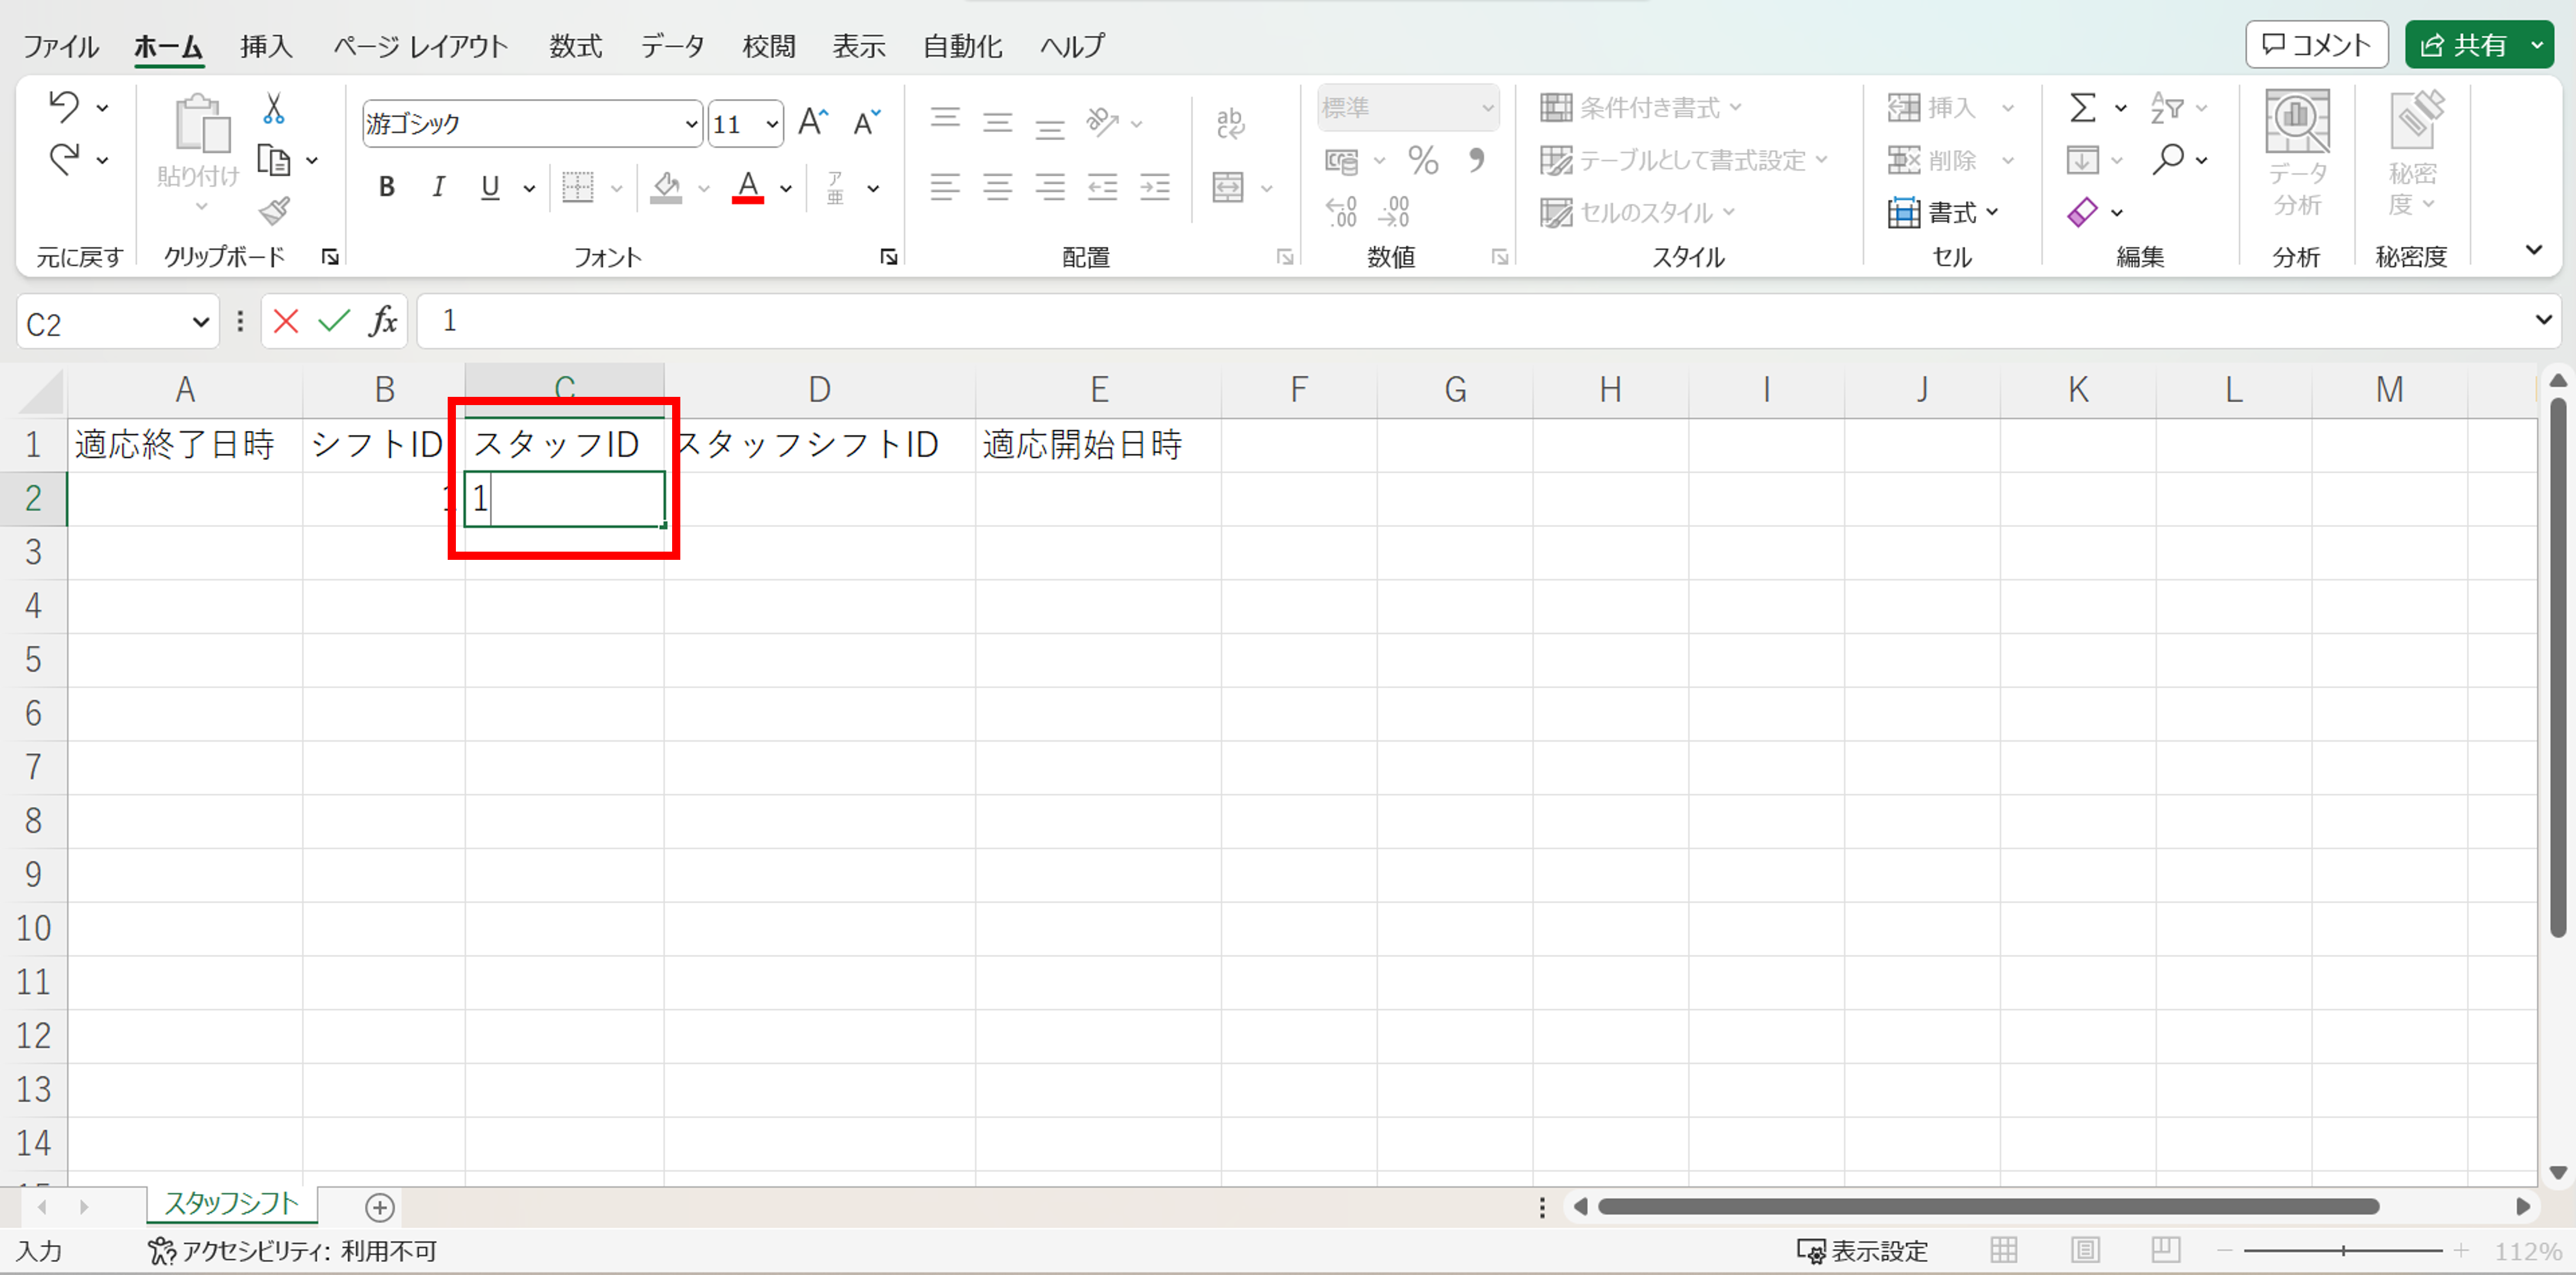Toggle Italic formatting
The width and height of the screenshot is (2576, 1275).
pos(438,187)
